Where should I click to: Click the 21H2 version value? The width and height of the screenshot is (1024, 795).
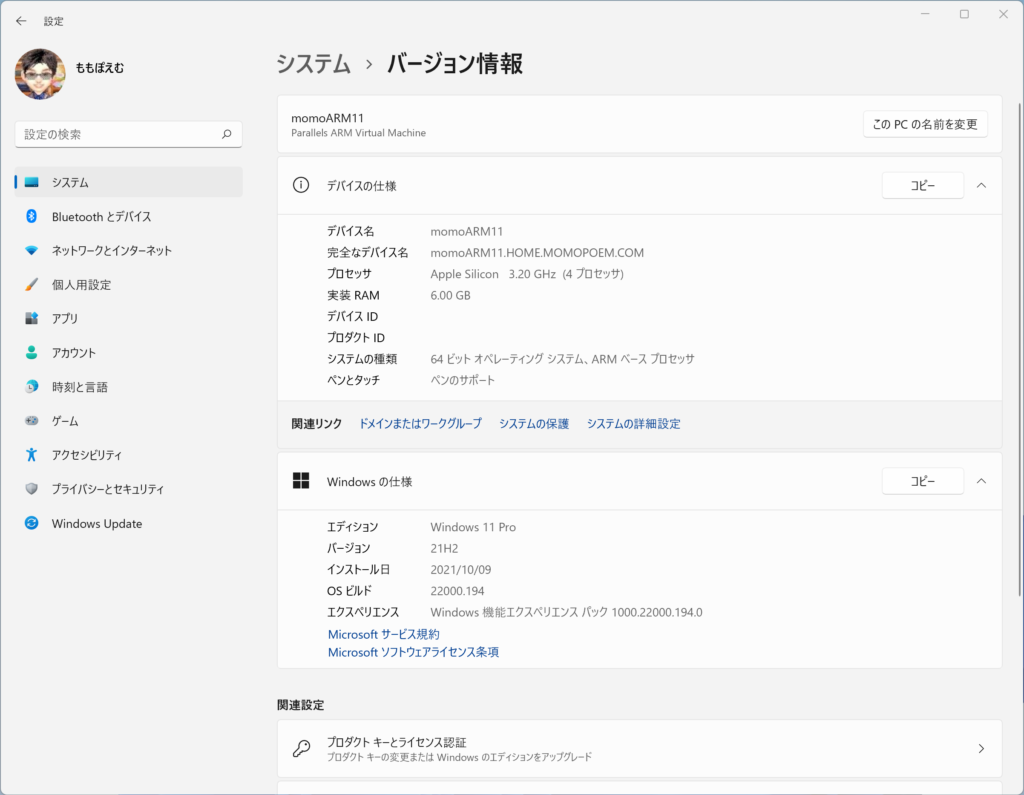point(444,548)
